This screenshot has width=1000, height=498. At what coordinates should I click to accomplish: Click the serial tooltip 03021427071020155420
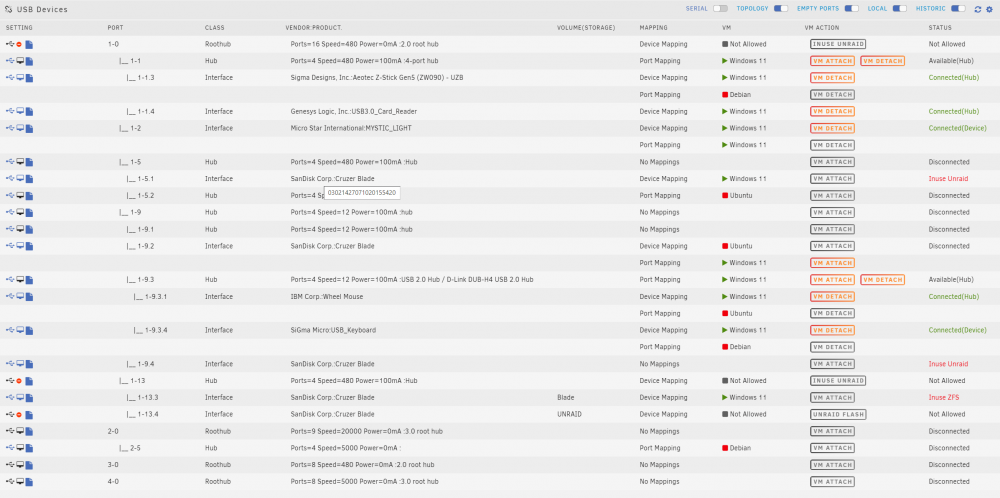tap(362, 192)
